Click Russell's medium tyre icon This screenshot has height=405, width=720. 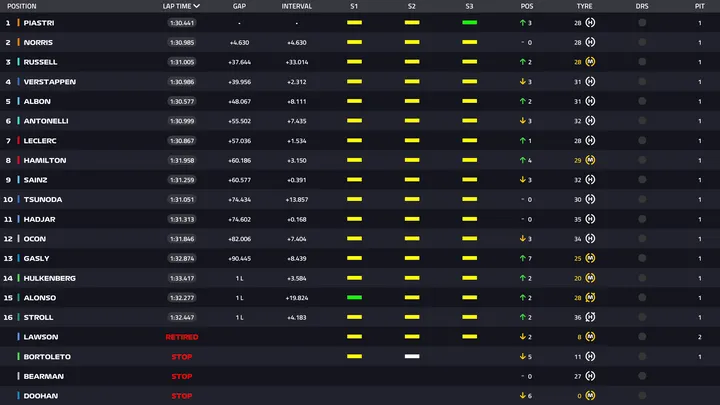point(590,62)
